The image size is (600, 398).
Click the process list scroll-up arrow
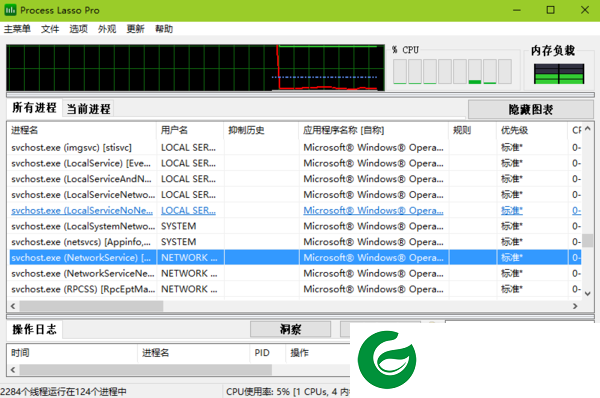(588, 129)
